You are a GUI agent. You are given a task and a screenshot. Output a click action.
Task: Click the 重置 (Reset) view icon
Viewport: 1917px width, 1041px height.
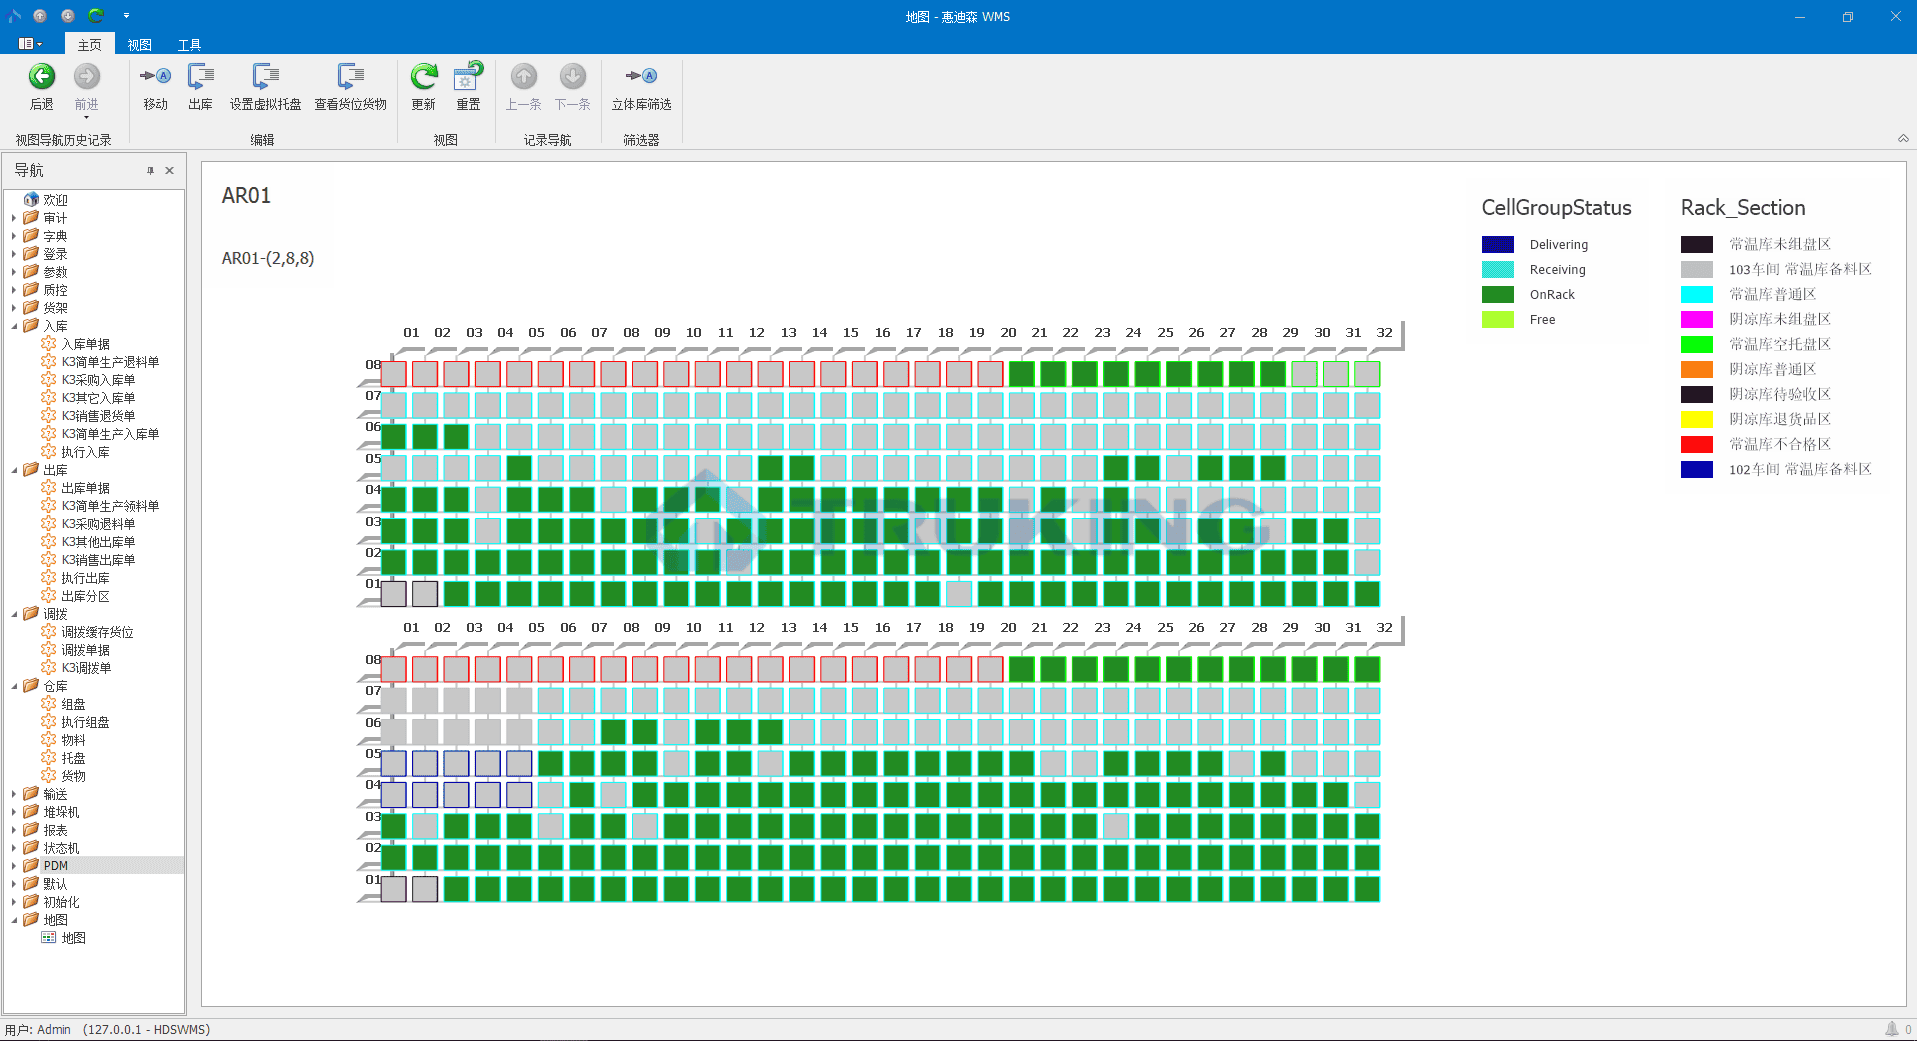(x=468, y=77)
